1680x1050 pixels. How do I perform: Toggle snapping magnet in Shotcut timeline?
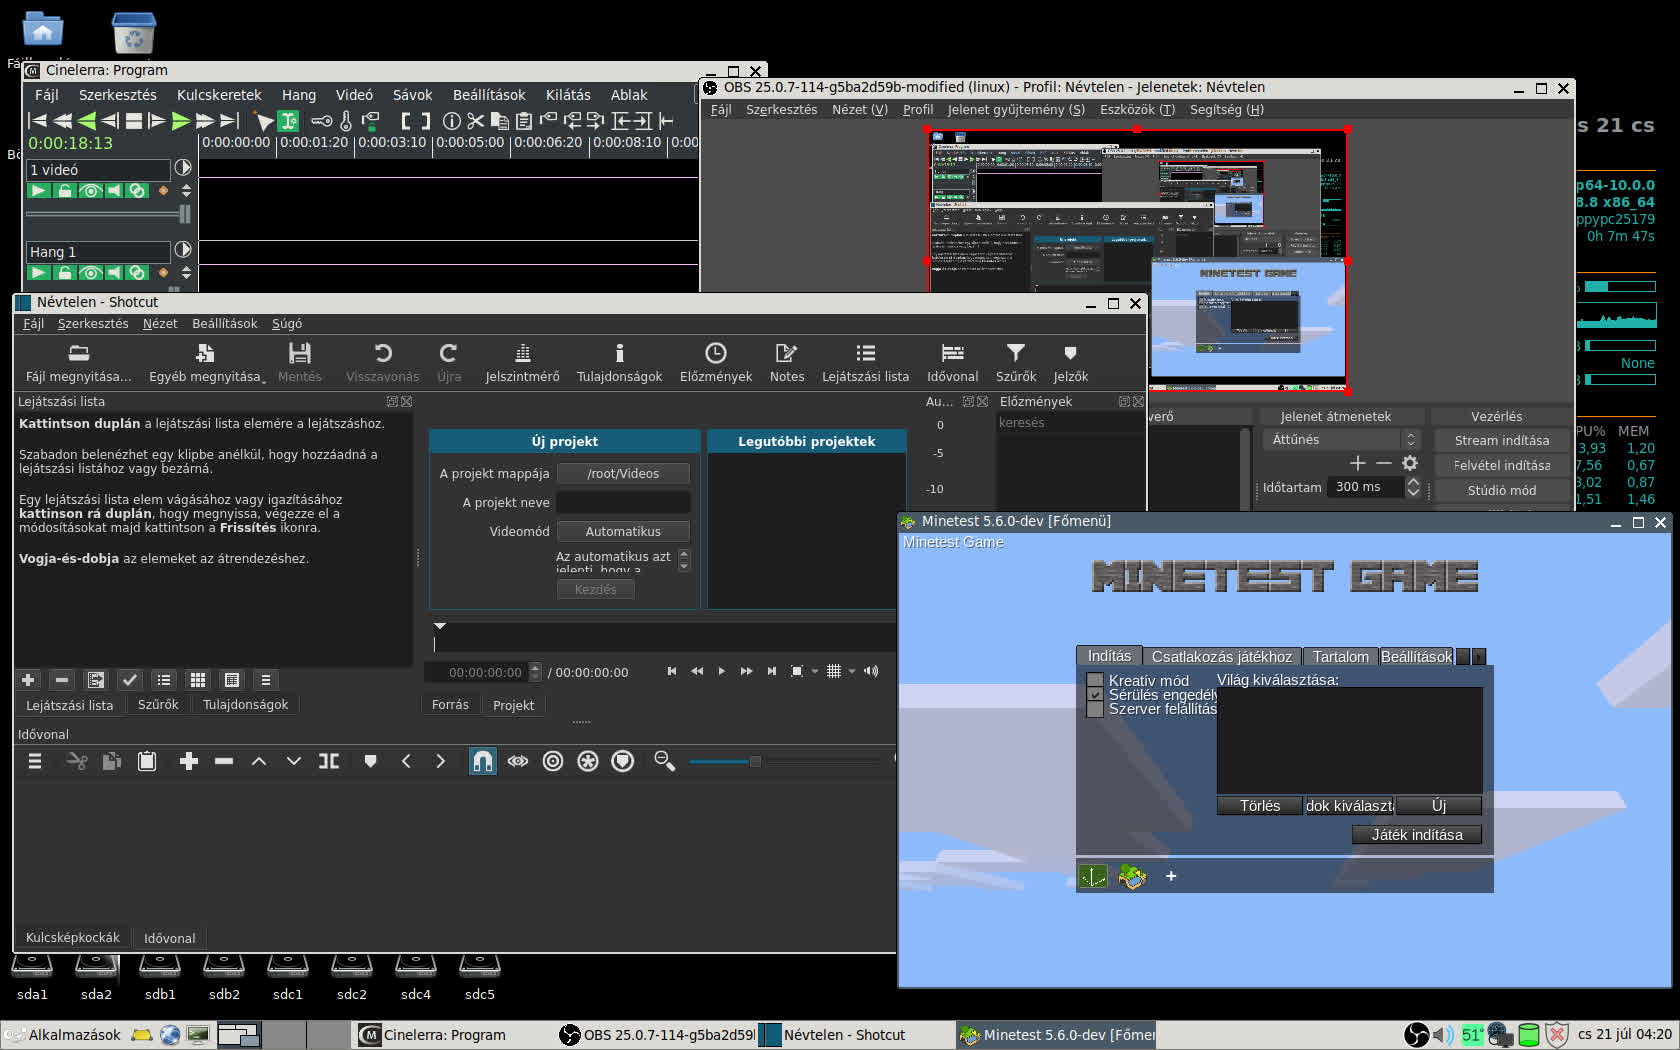(482, 762)
